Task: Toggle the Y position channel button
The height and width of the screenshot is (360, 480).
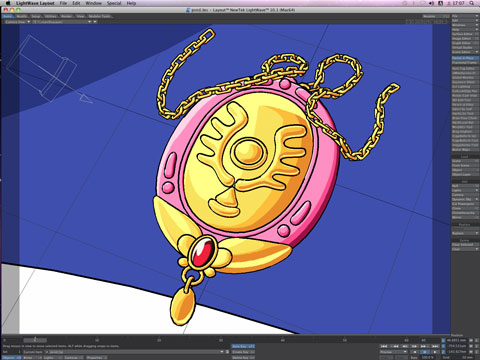Action: (x=443, y=346)
